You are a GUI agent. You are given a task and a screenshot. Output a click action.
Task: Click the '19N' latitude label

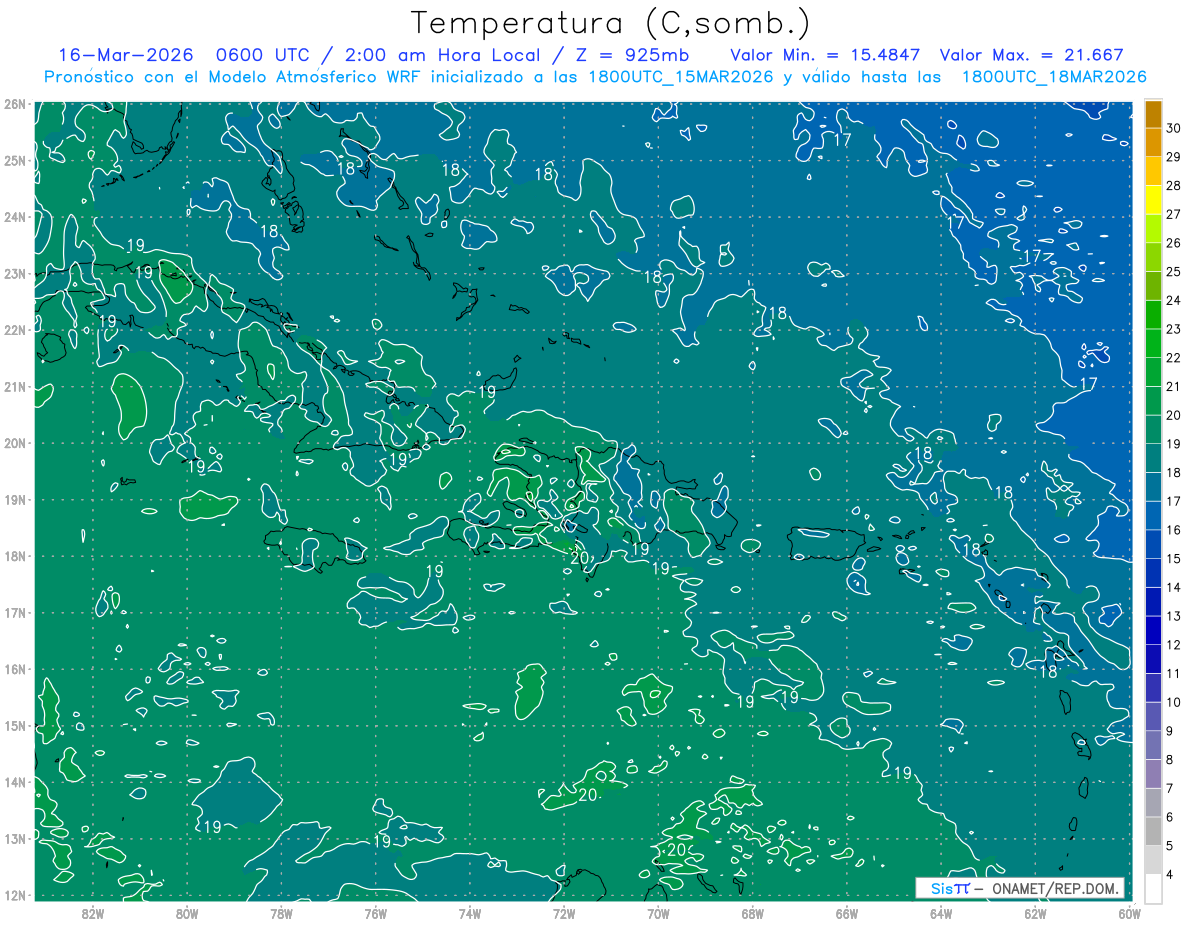tap(15, 500)
